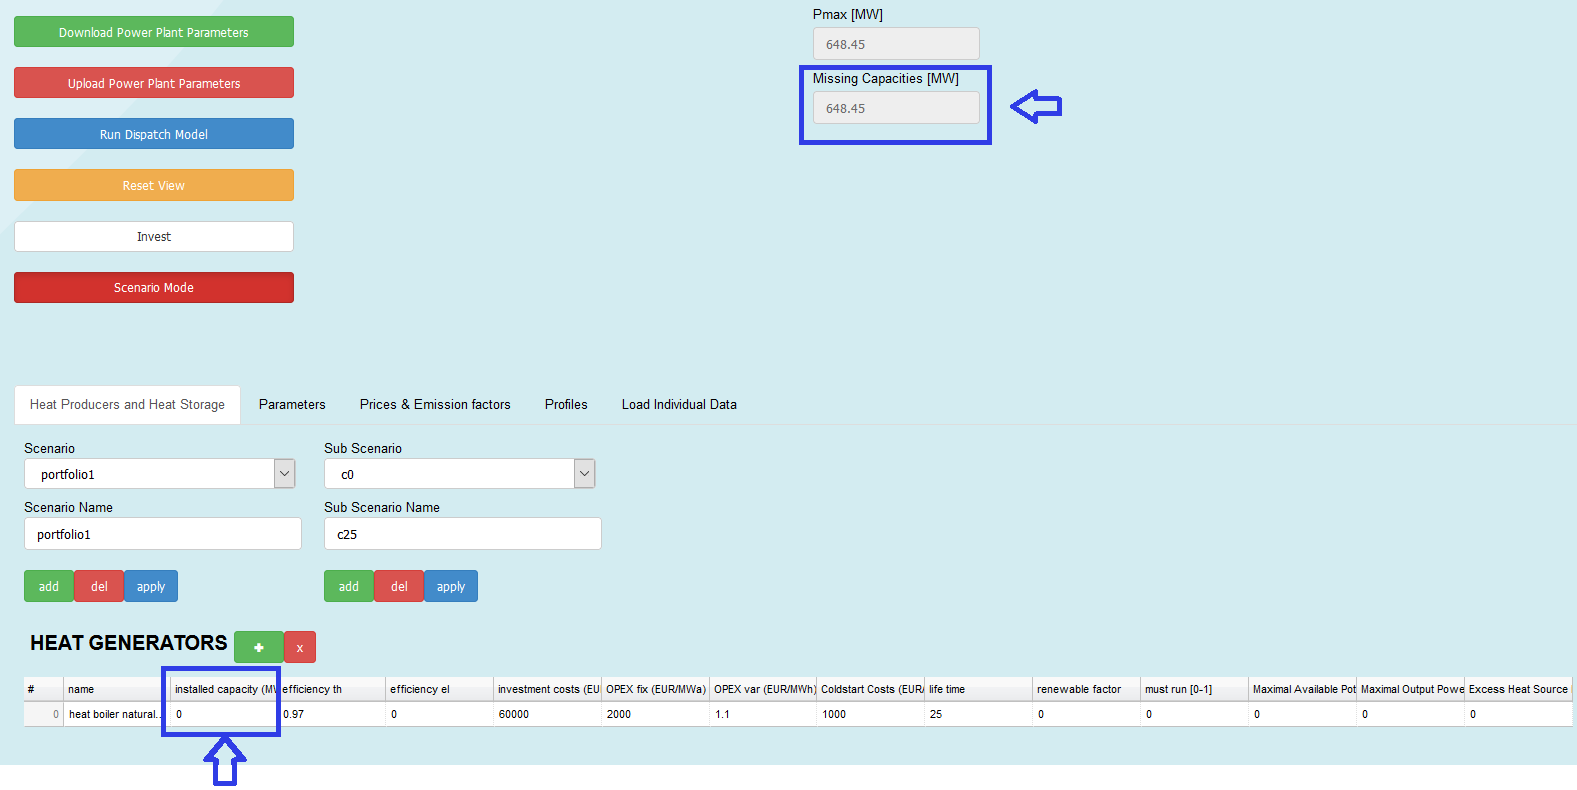Open the Prices & Emission factors tab
Screen dimensions: 1577x790
[x=435, y=405]
